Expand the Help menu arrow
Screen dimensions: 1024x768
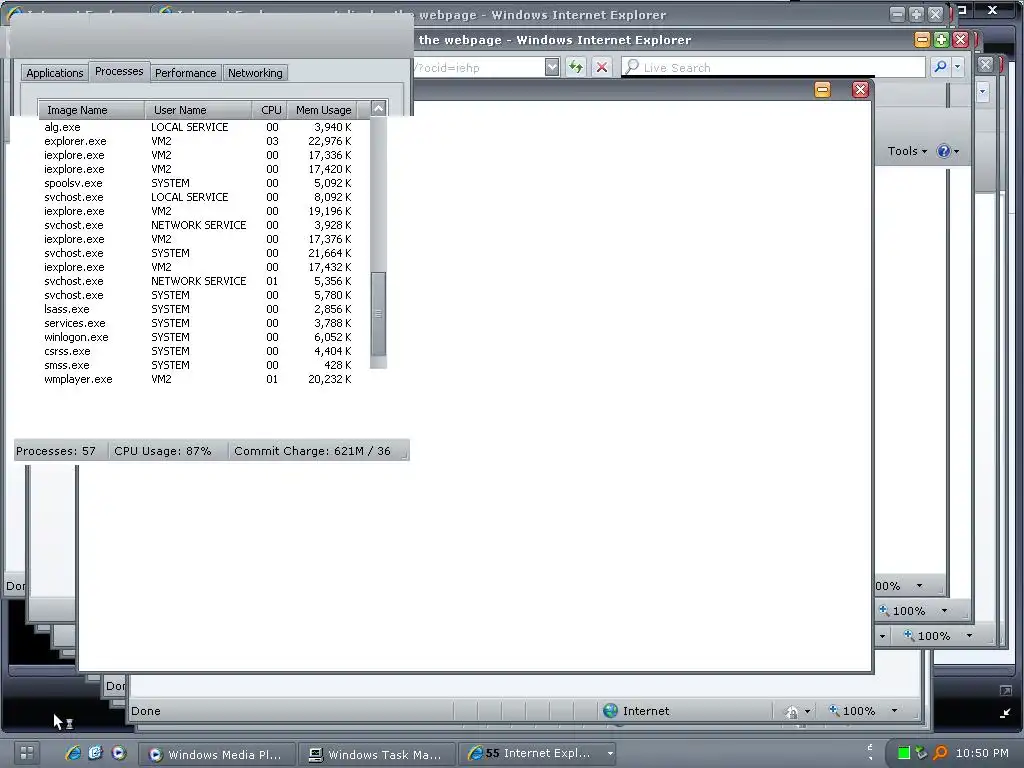pos(956,152)
